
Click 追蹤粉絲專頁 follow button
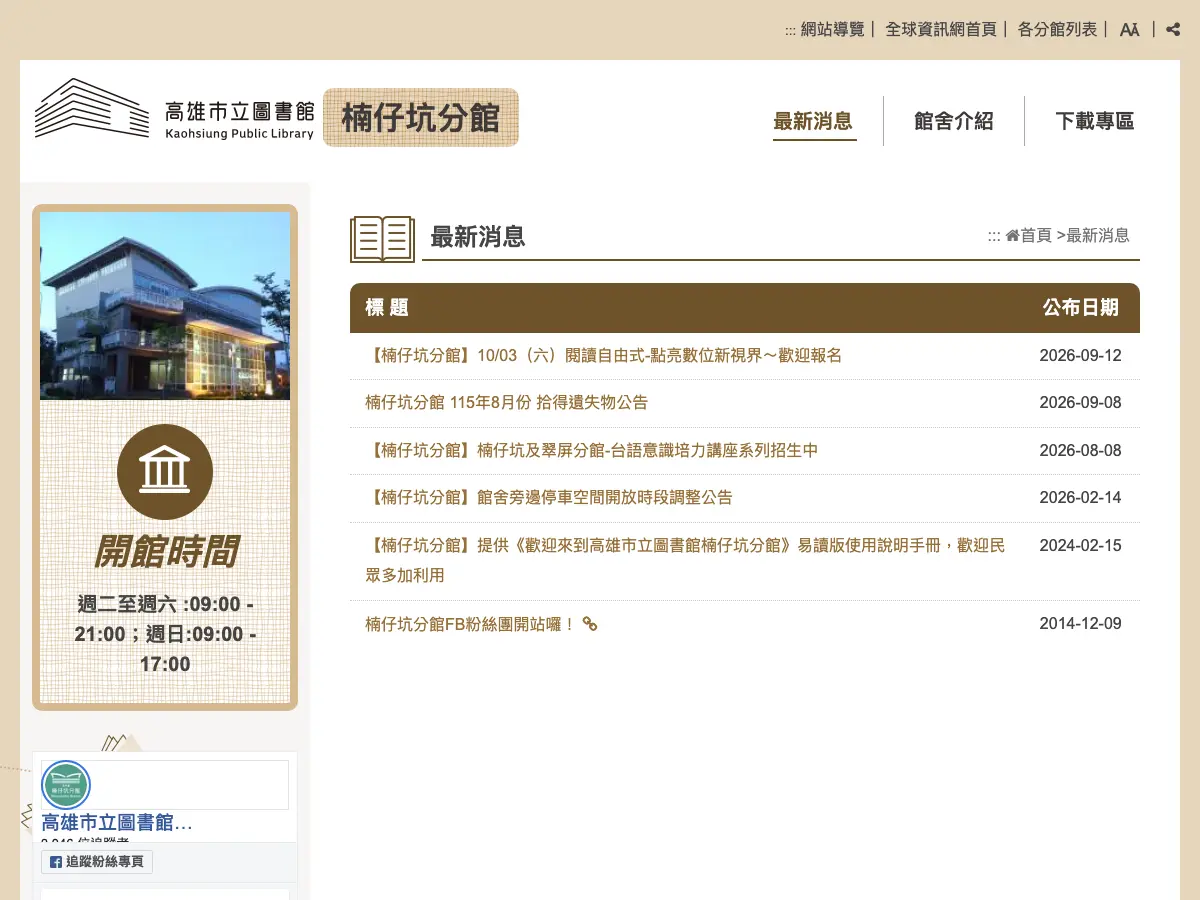[x=97, y=862]
